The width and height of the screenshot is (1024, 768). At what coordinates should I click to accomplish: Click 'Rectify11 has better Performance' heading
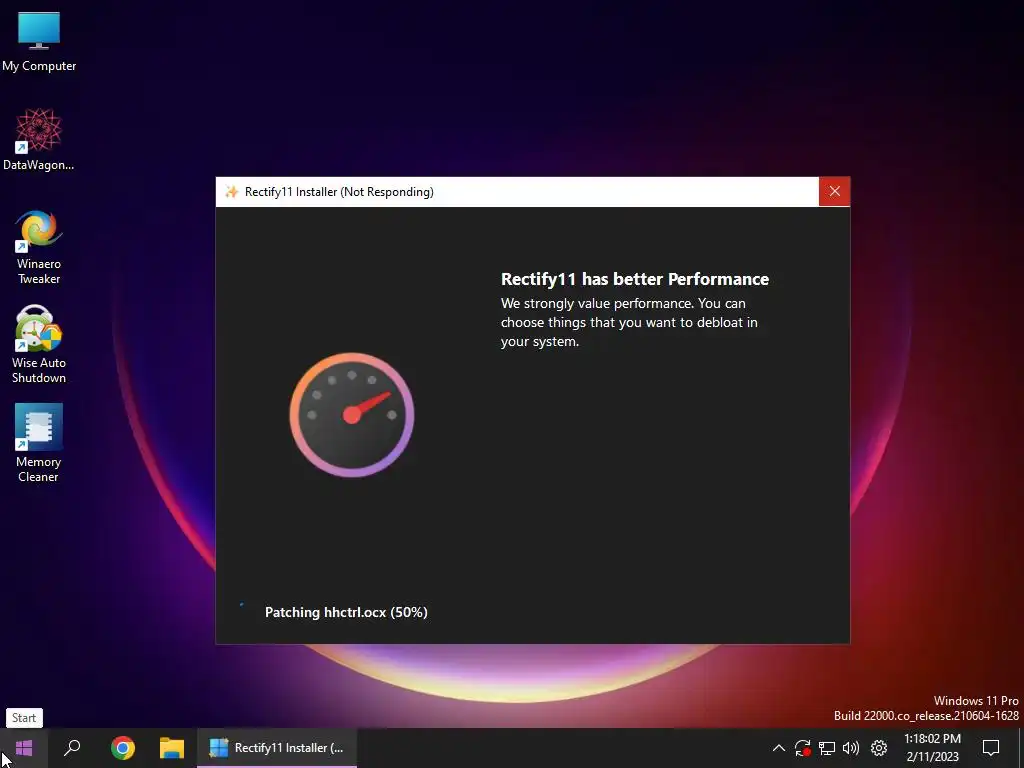pos(635,279)
